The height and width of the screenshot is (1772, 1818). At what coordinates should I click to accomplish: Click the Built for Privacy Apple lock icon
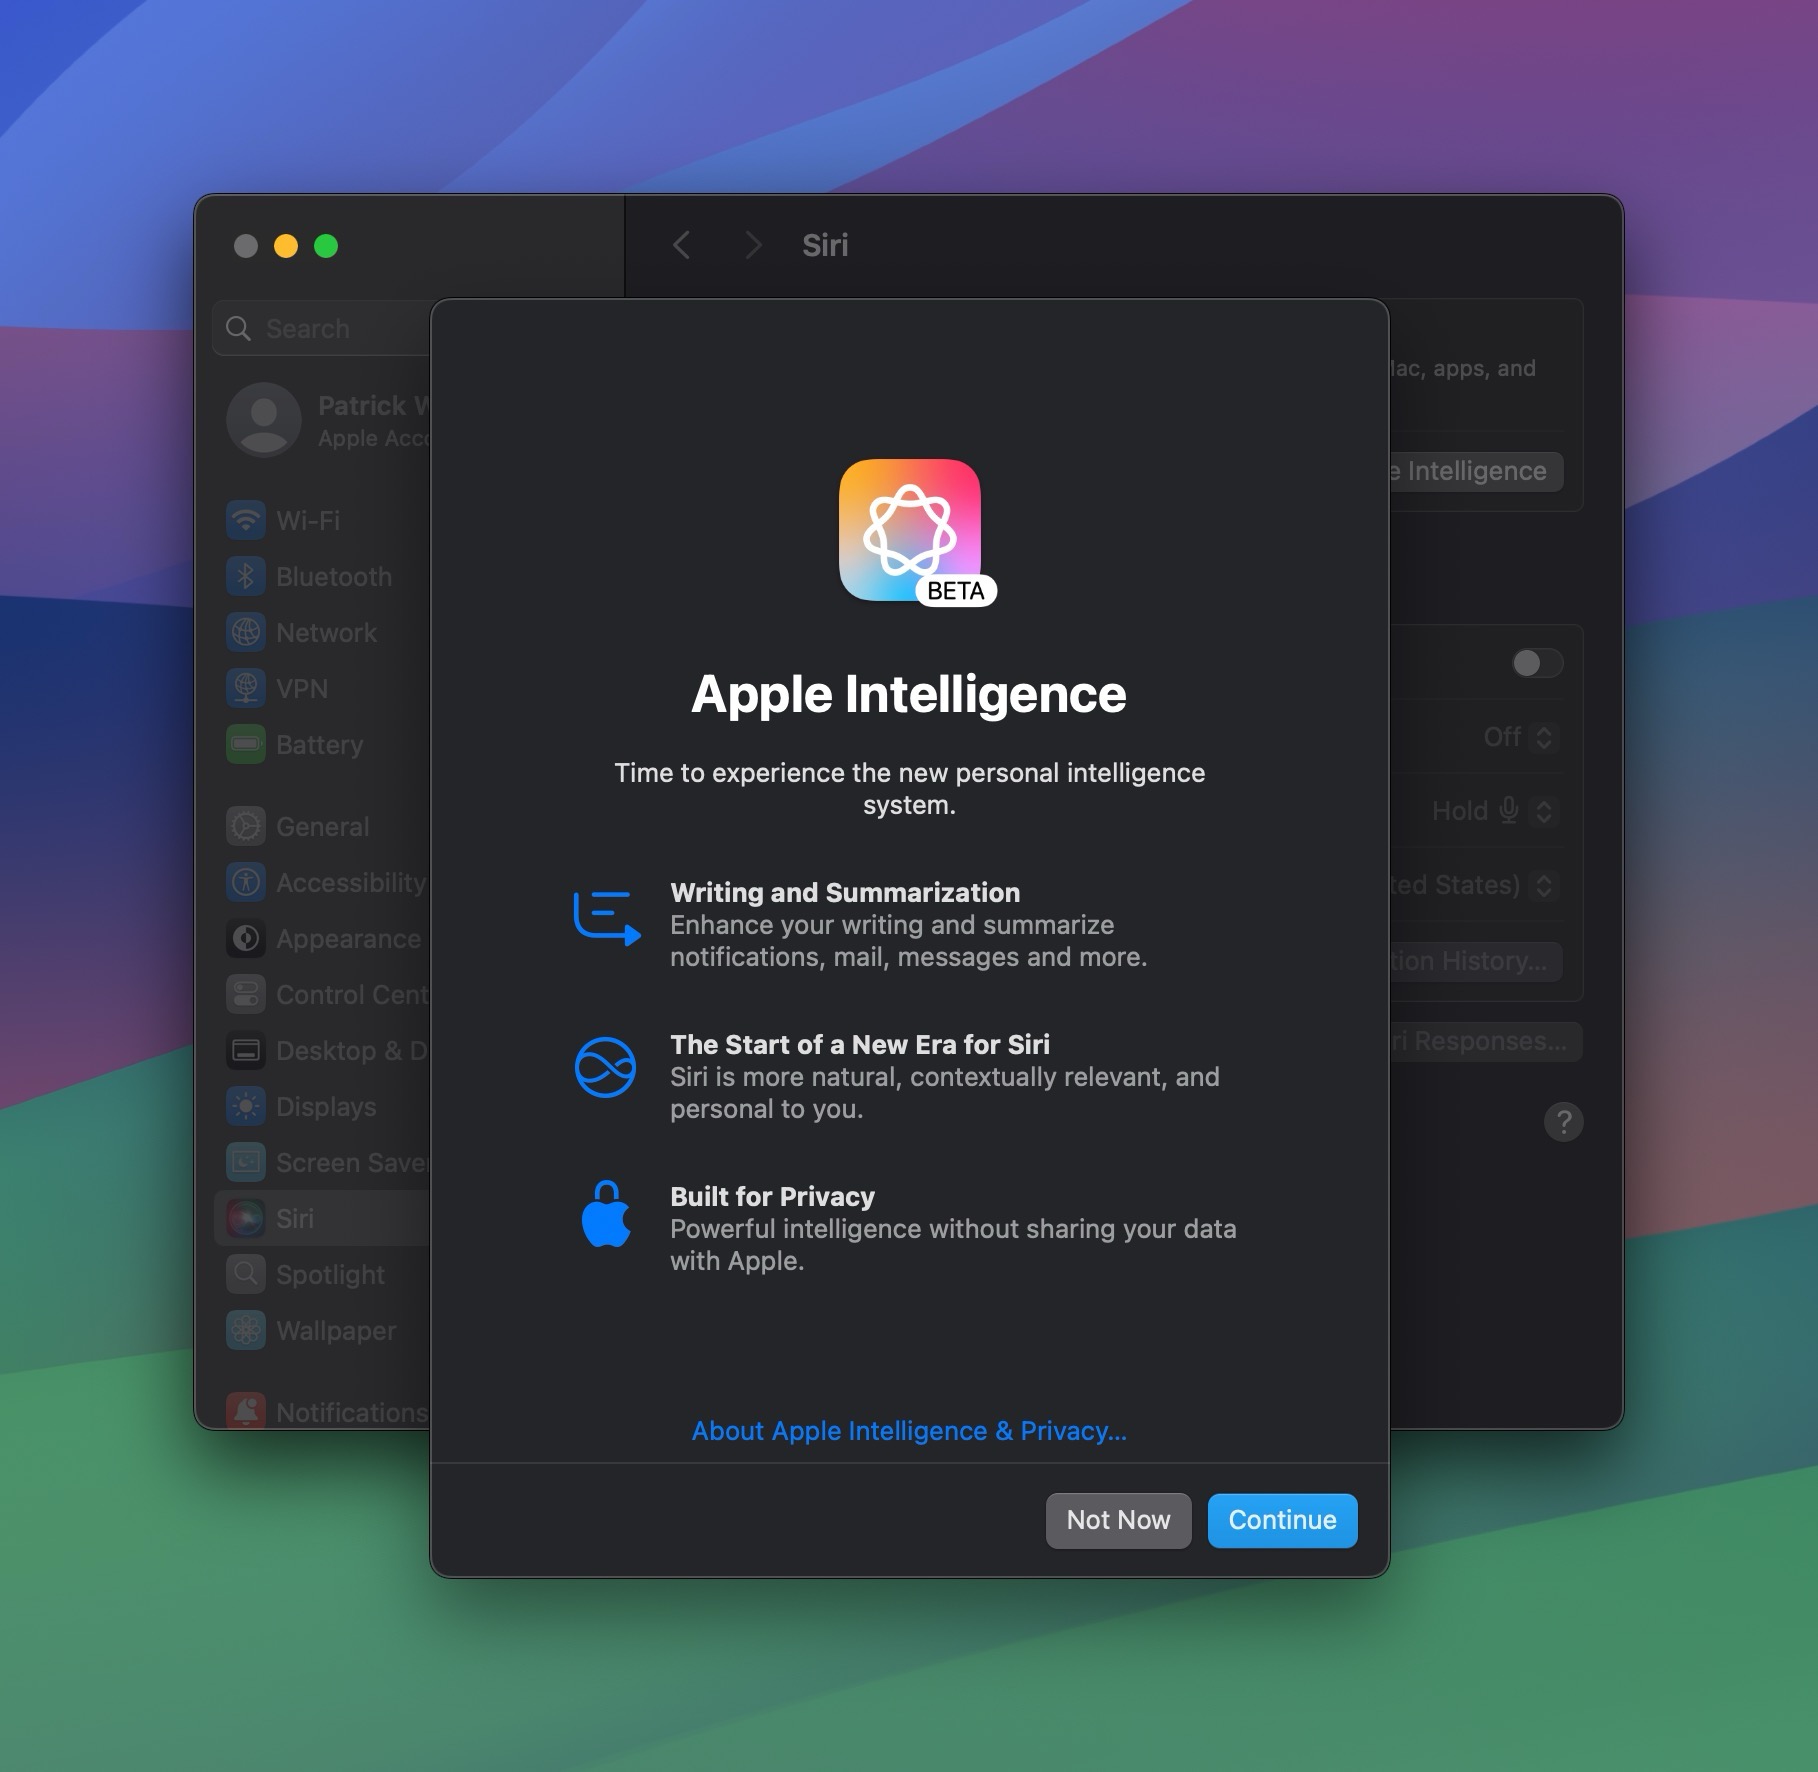pyautogui.click(x=606, y=1214)
